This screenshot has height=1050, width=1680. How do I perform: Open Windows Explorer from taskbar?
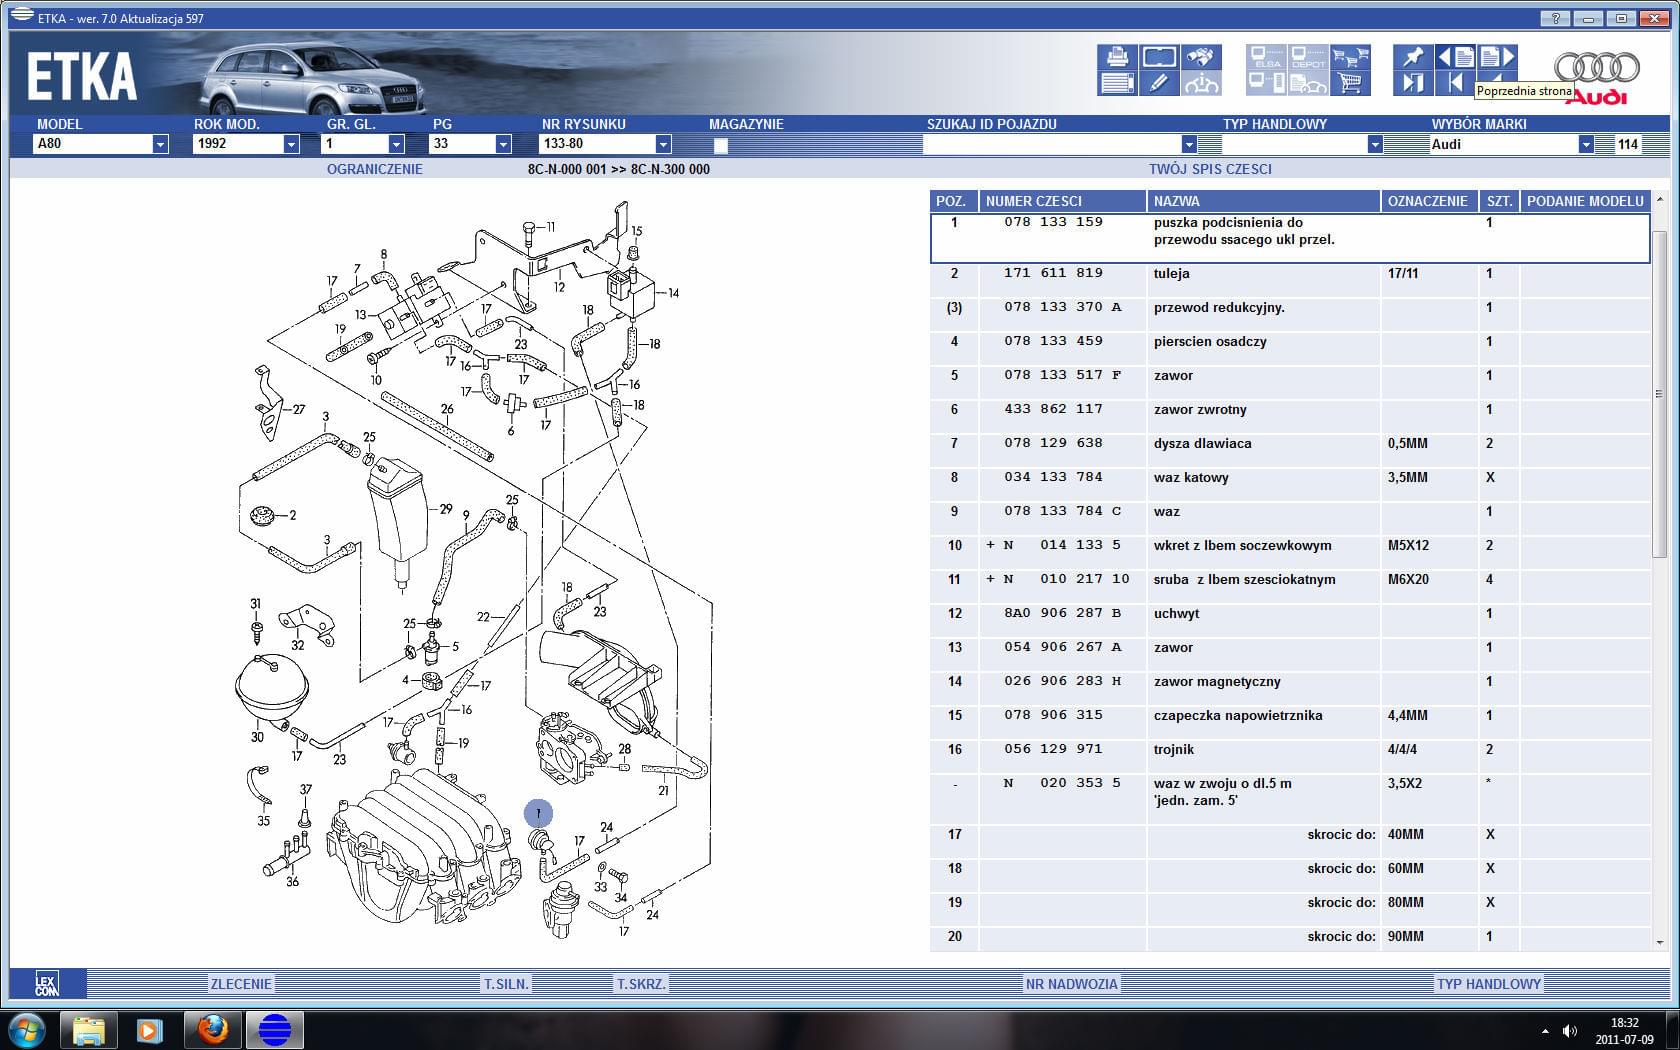click(x=89, y=1029)
